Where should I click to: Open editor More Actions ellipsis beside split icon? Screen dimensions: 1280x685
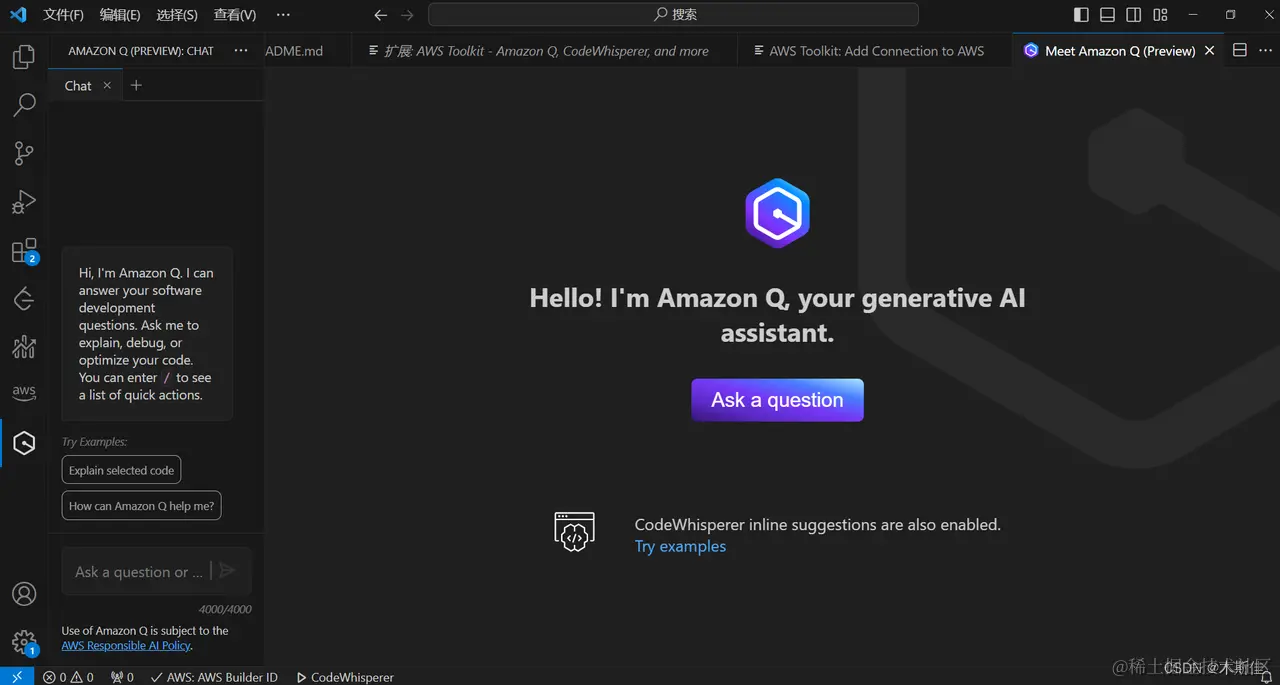[x=1266, y=51]
